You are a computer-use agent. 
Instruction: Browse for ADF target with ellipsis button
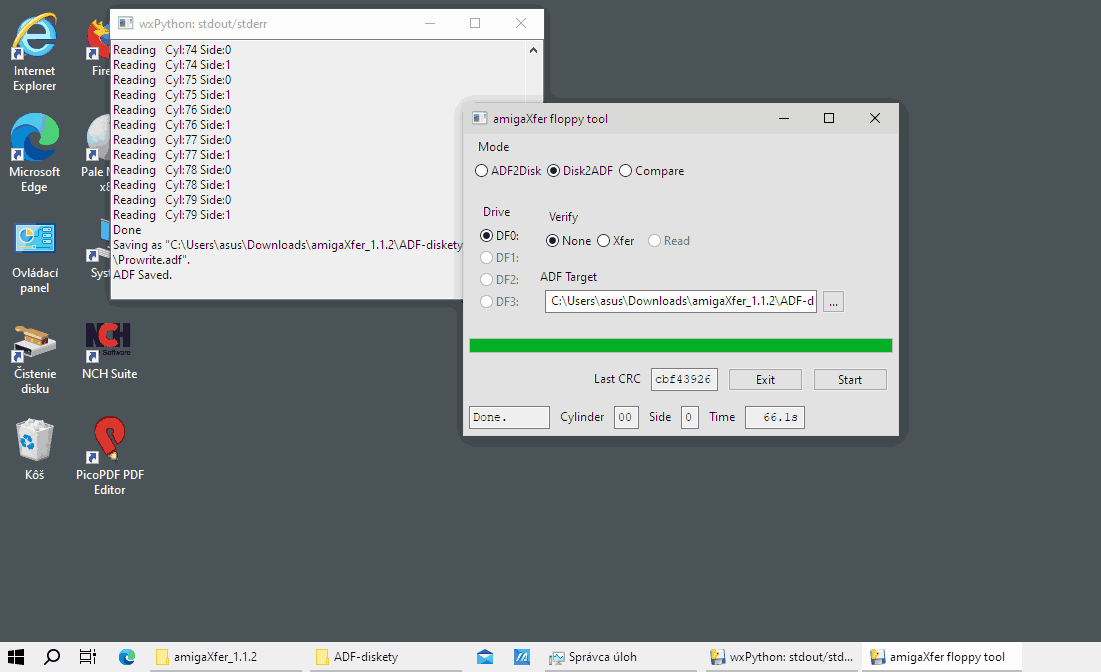coord(834,301)
